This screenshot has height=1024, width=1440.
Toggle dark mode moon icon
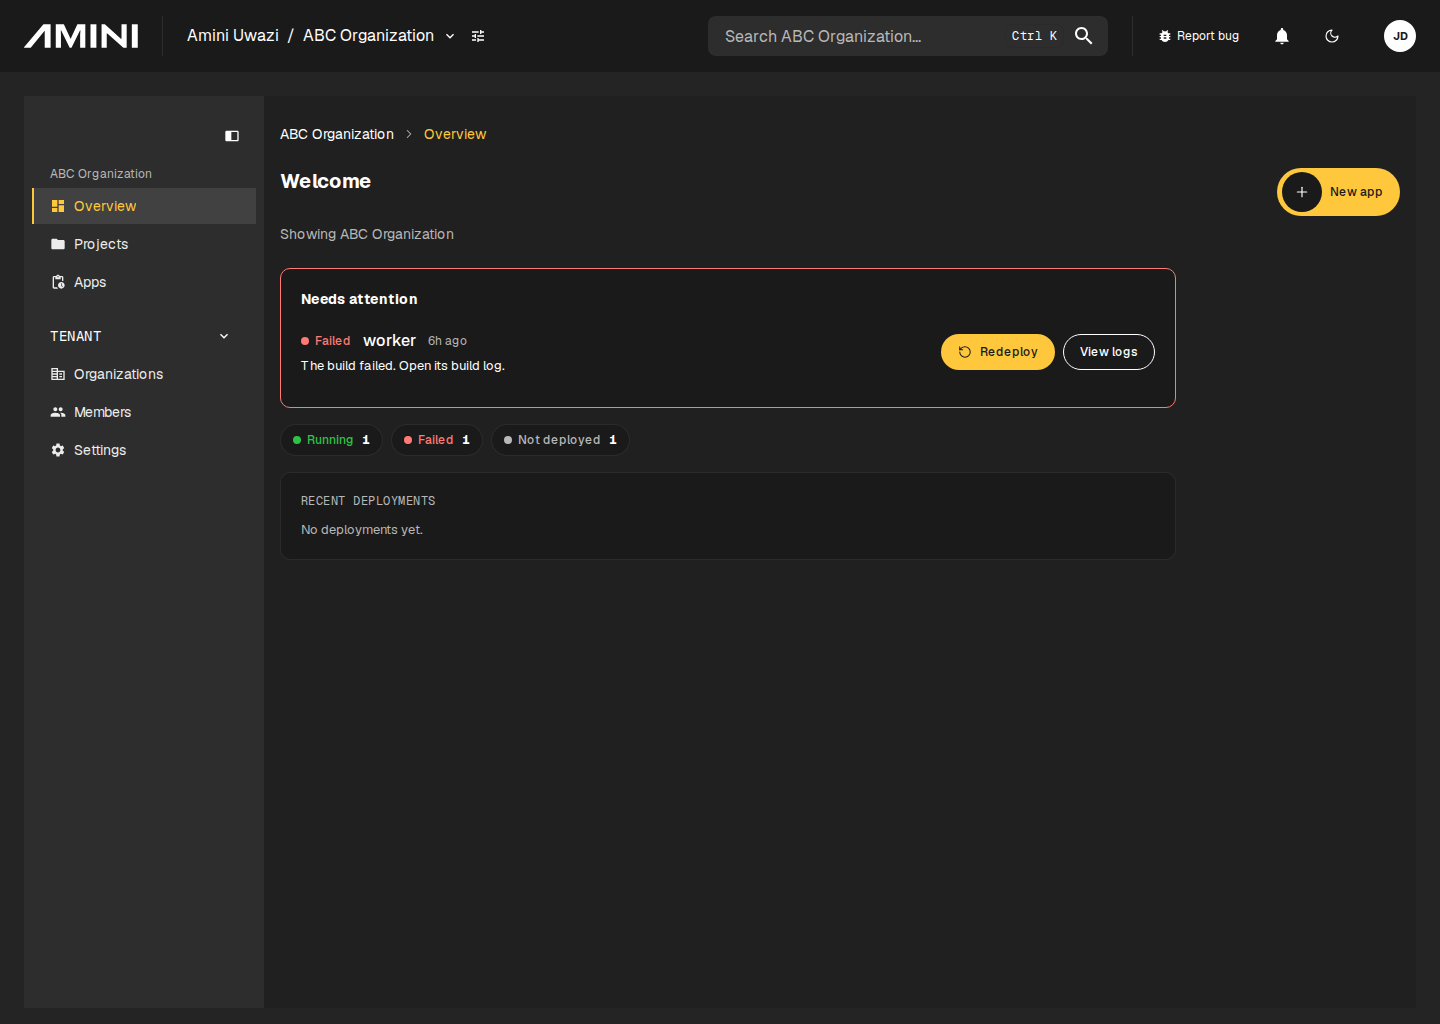[x=1332, y=36]
